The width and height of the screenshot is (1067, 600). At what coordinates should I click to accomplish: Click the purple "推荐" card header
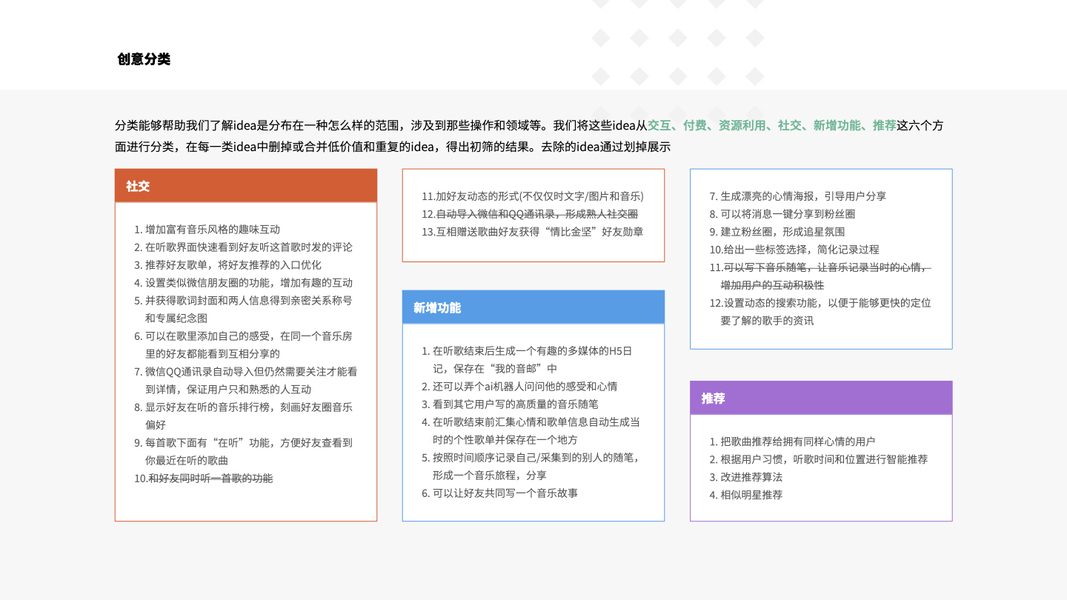pyautogui.click(x=821, y=398)
